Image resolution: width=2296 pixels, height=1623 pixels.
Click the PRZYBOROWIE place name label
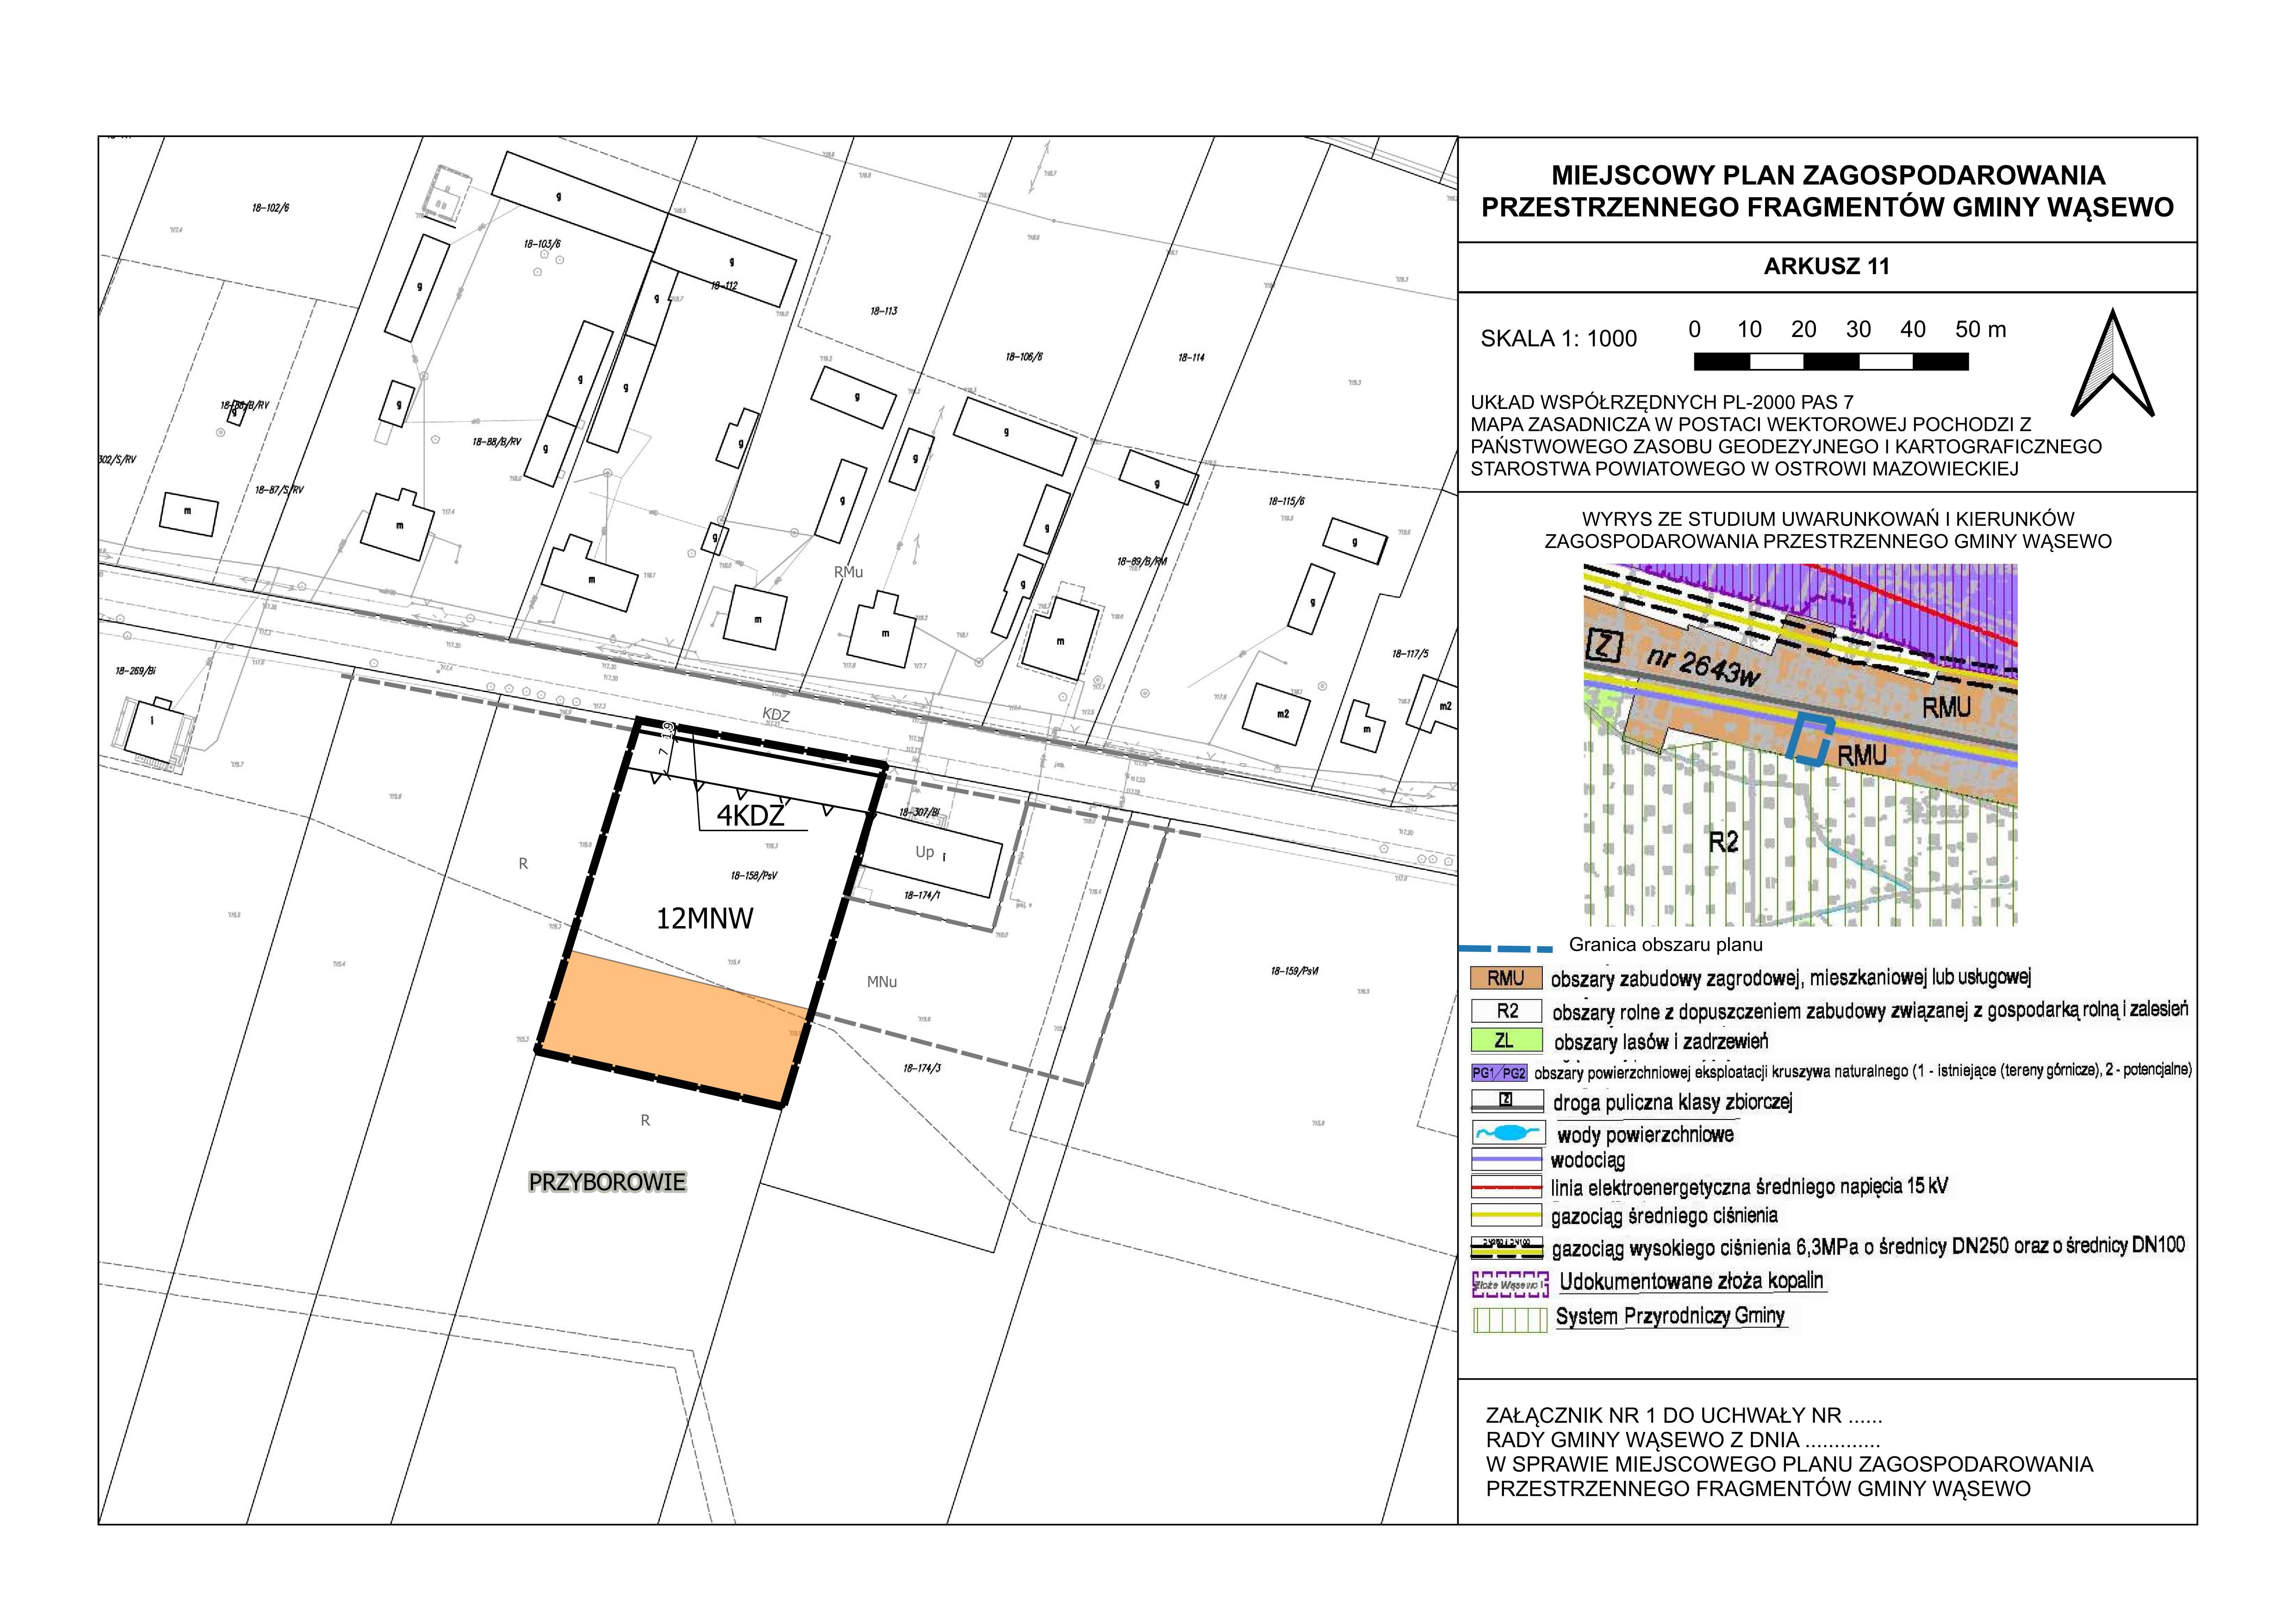point(607,1182)
